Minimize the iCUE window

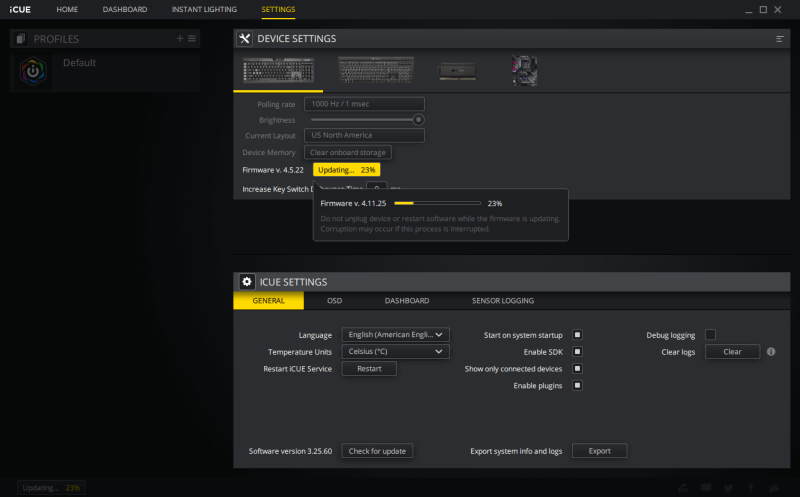748,10
